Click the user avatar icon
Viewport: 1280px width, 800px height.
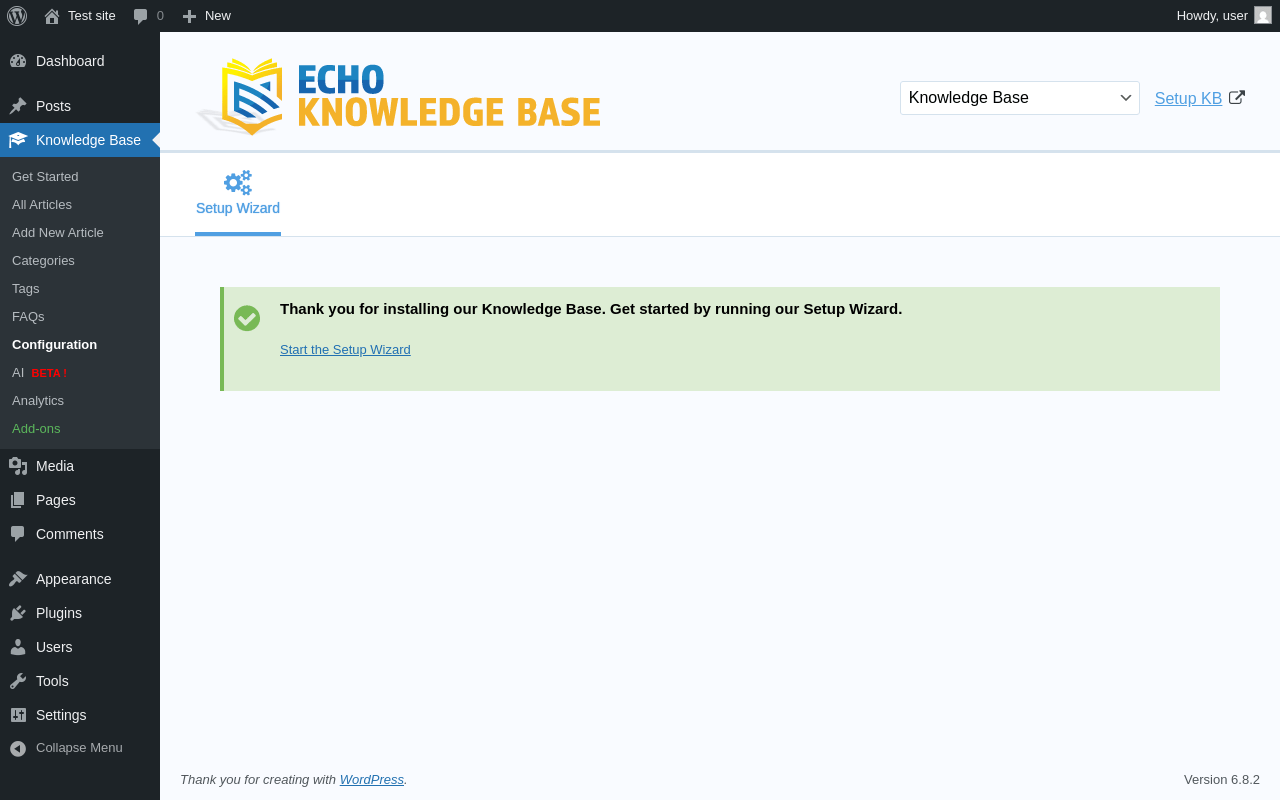coord(1263,15)
